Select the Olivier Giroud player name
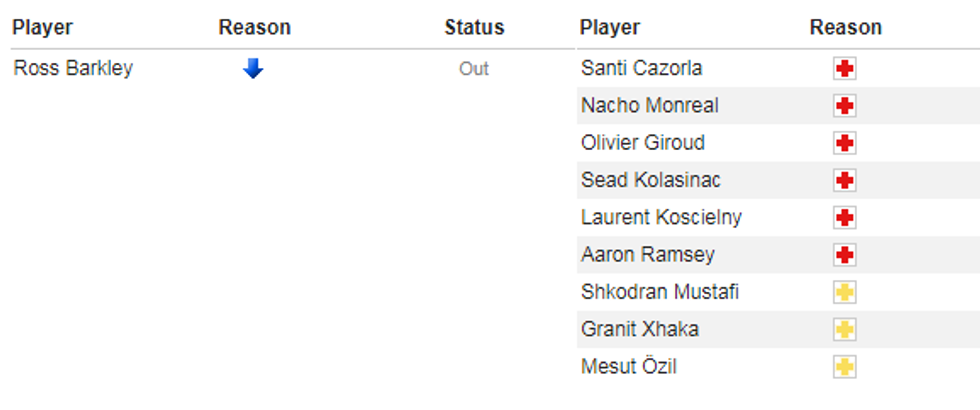 [642, 143]
